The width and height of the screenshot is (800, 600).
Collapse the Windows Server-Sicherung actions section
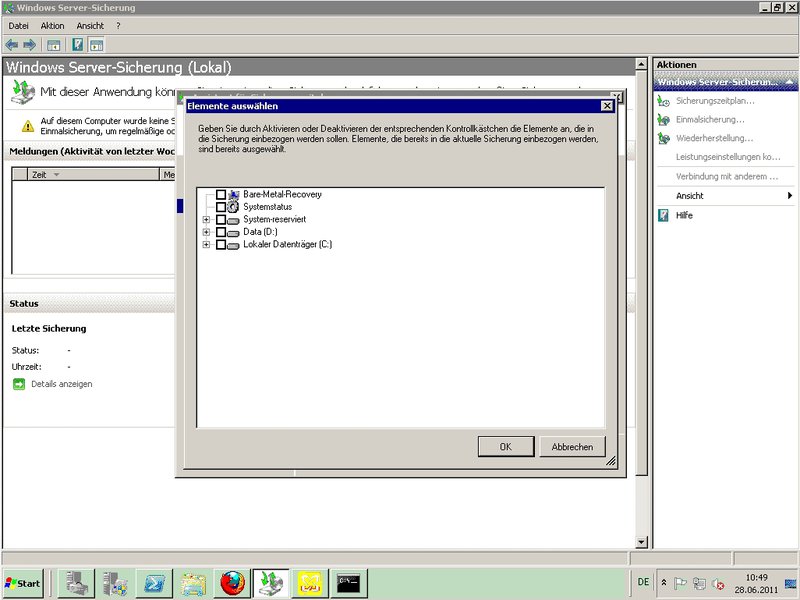[x=790, y=82]
